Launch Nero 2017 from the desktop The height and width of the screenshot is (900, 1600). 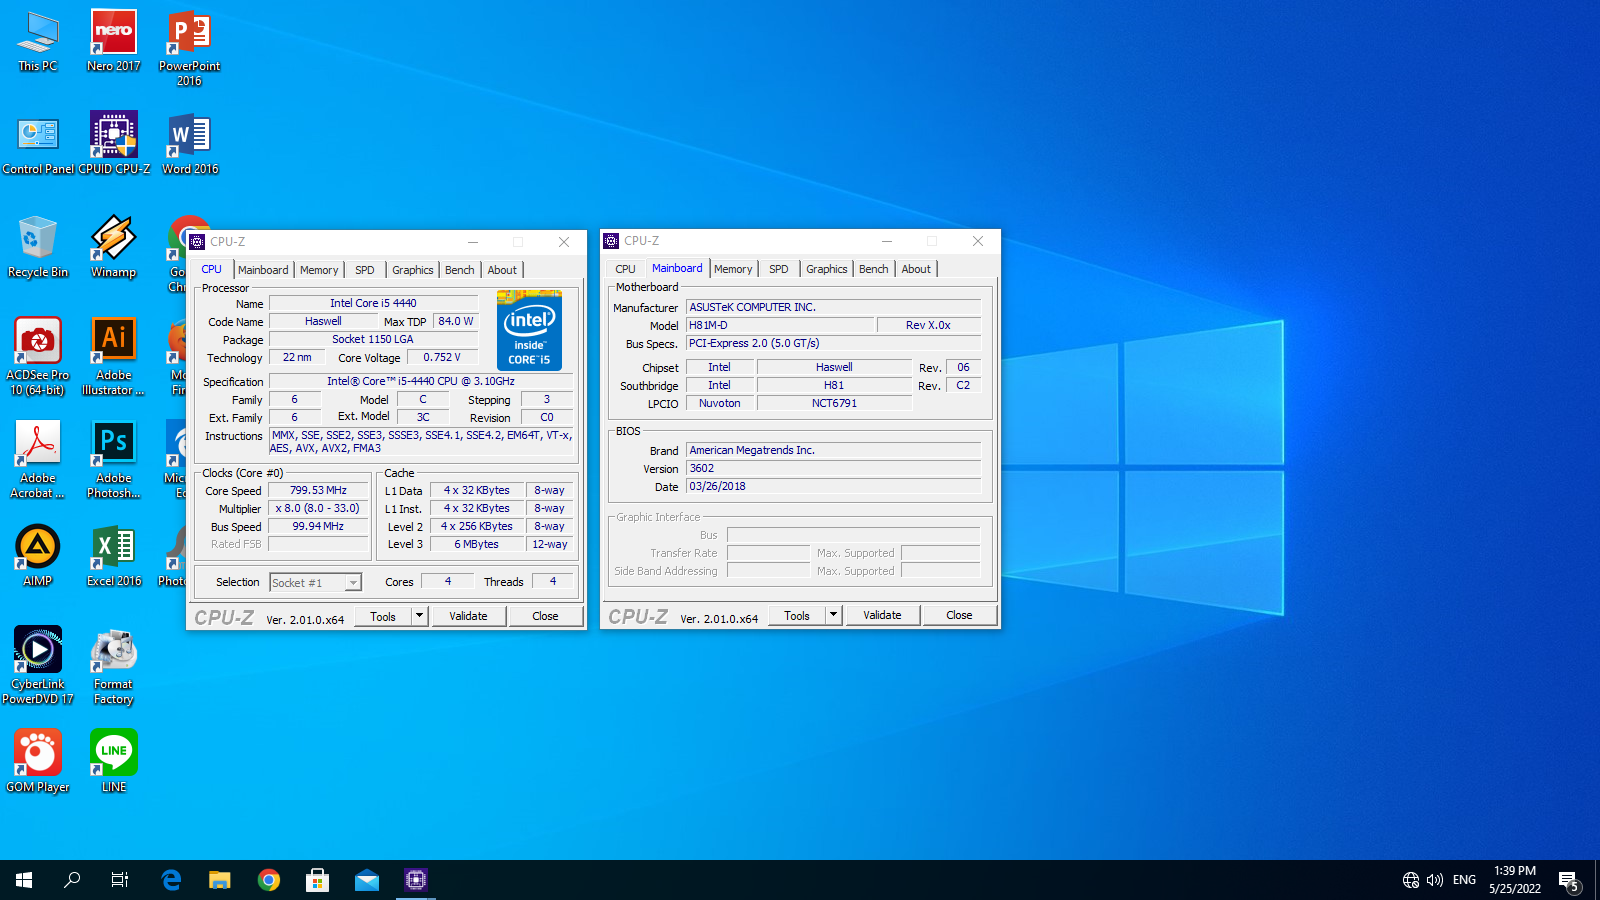(114, 41)
